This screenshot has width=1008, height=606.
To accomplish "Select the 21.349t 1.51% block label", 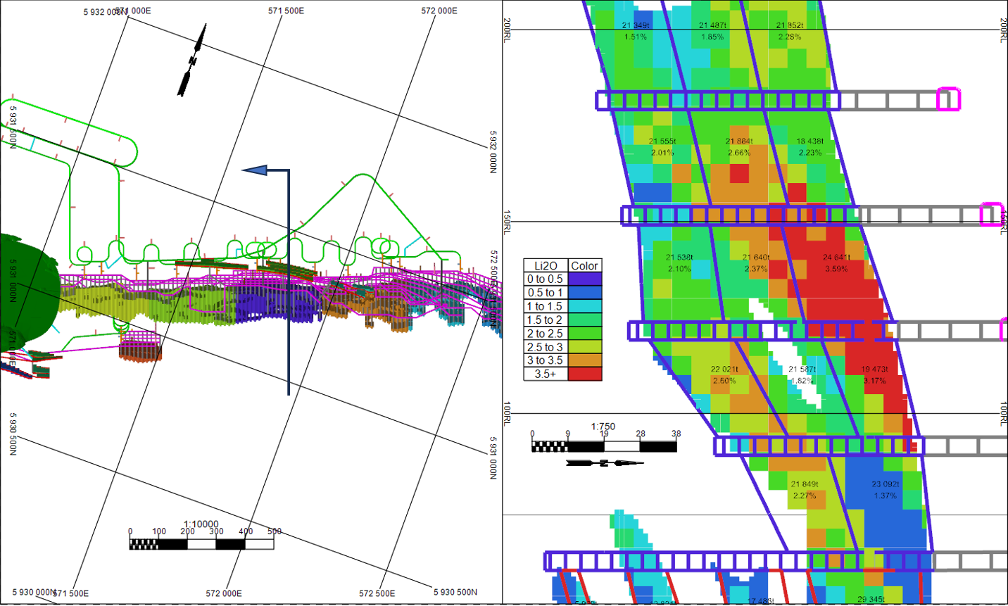I will click(x=637, y=31).
